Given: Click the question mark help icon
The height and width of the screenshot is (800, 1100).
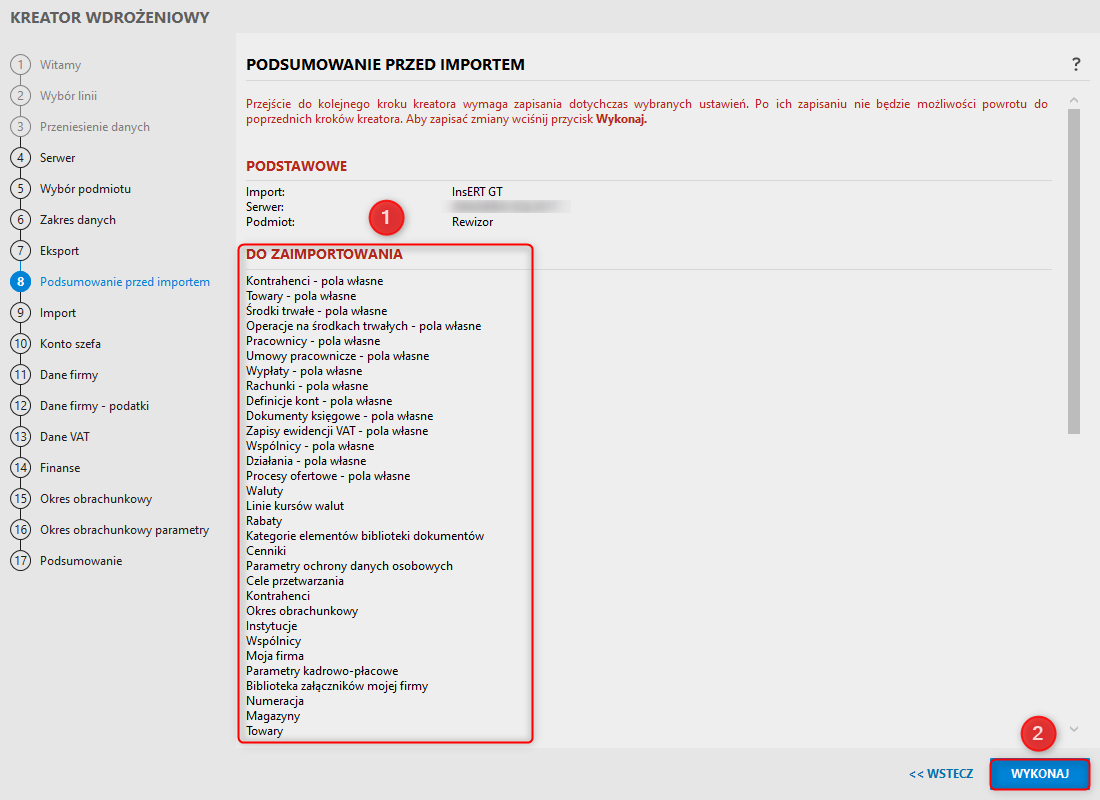Looking at the screenshot, I should [1076, 65].
